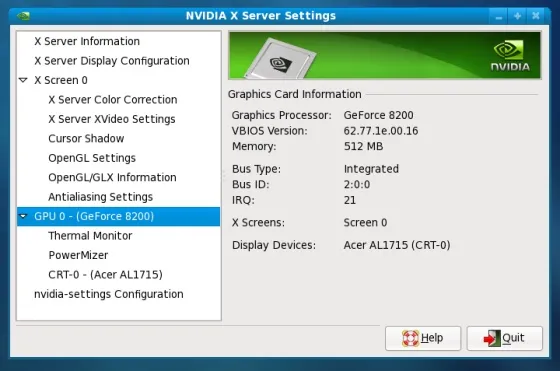Screen dimensions: 560x371
Task: Click the Graphics Card Information heading
Action: coord(295,94)
